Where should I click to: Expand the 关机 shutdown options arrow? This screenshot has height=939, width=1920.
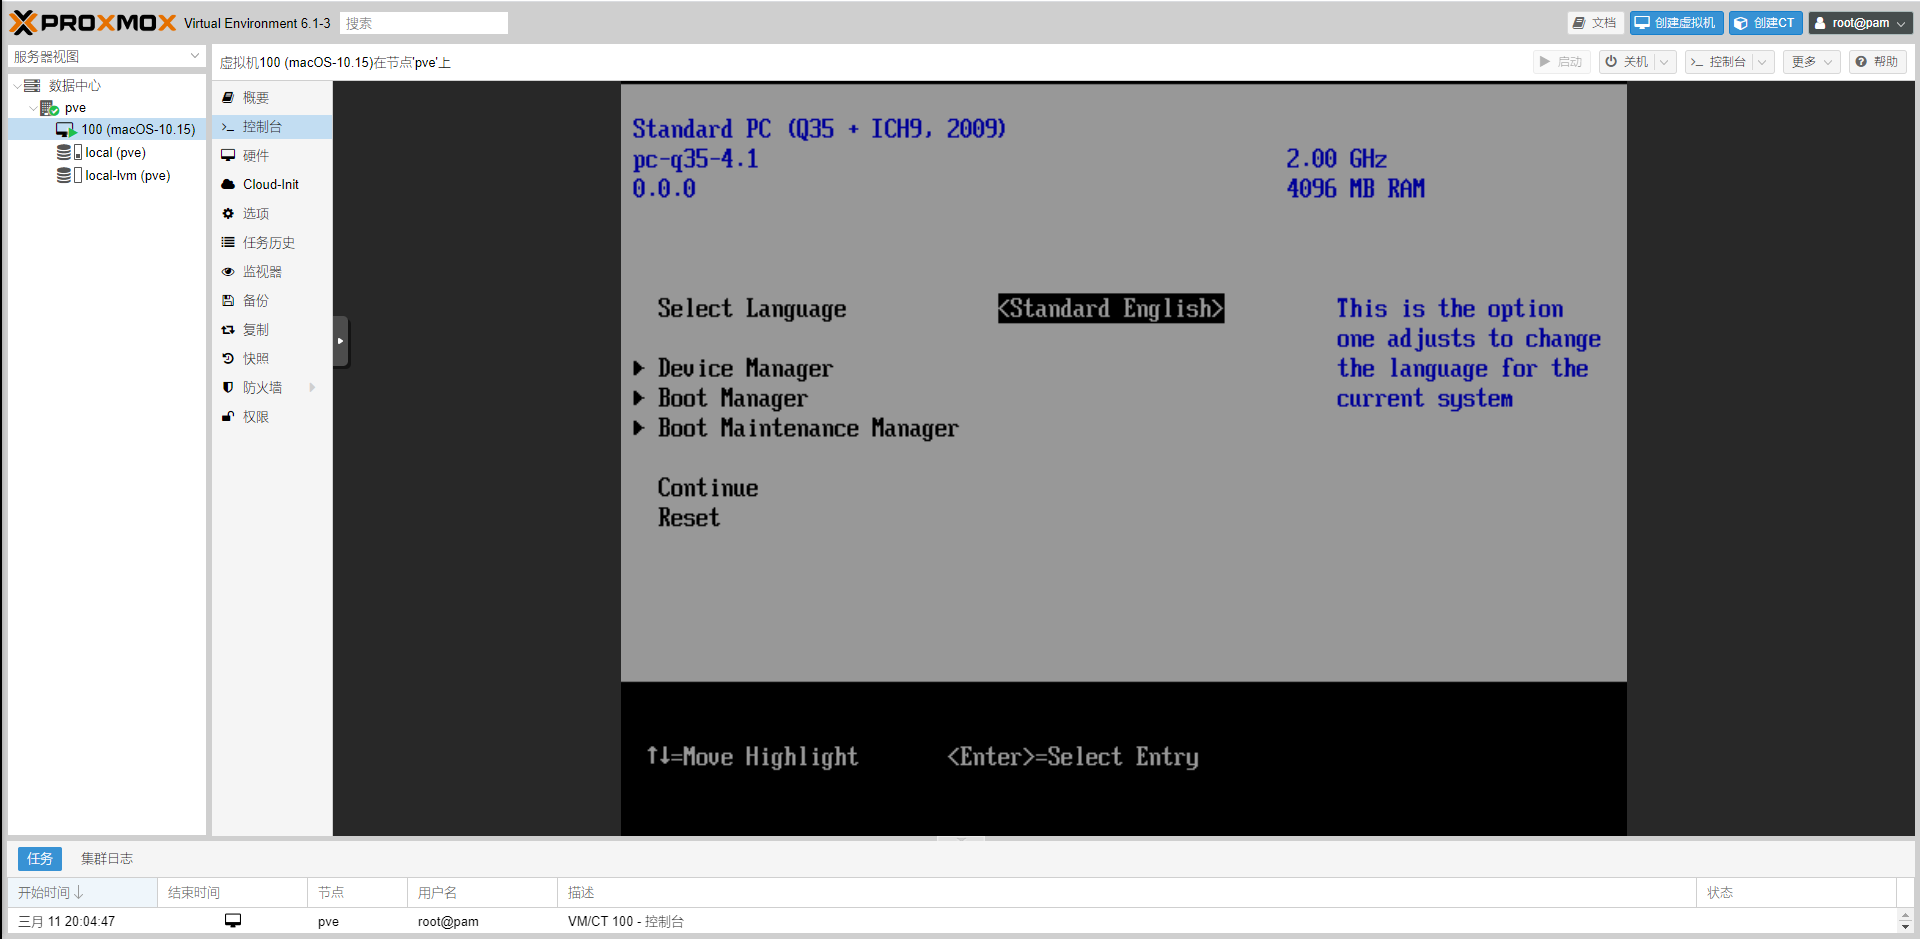coord(1664,62)
